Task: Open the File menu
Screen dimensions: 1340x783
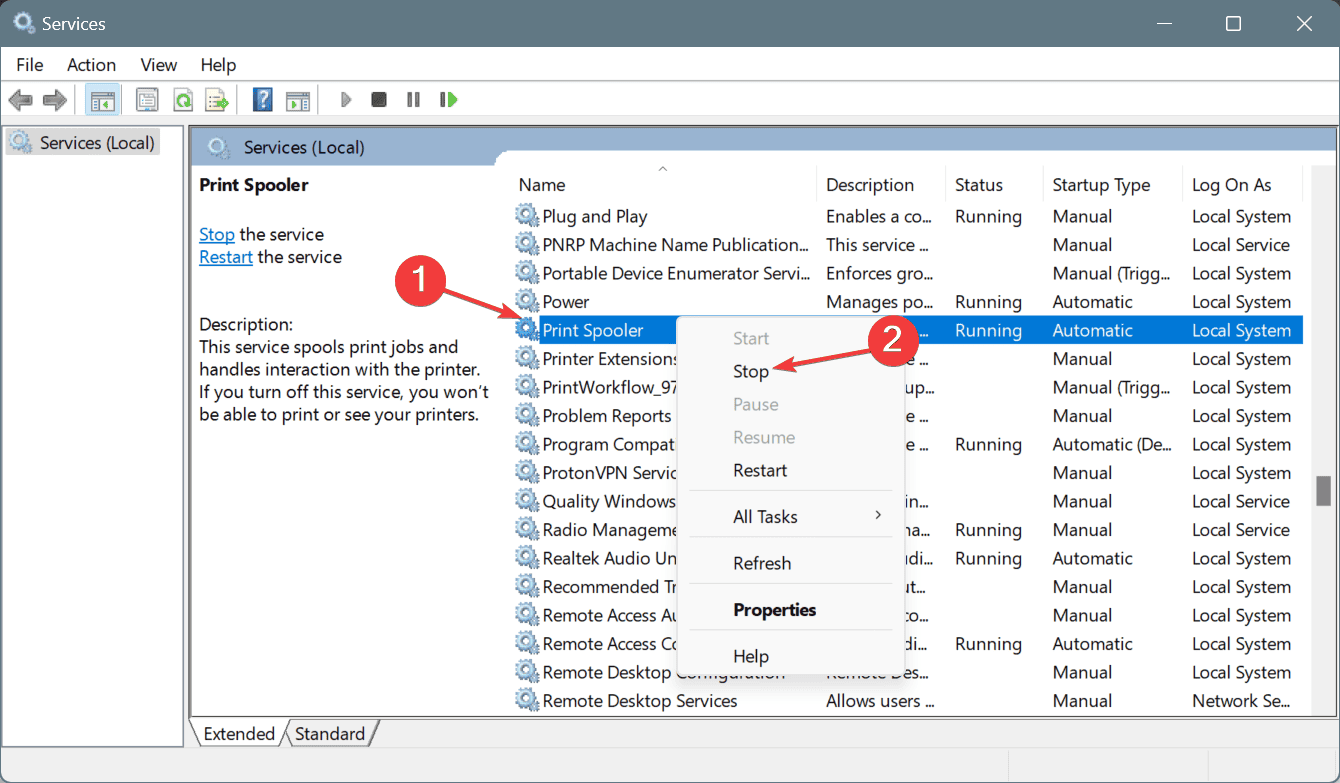Action: [x=30, y=64]
